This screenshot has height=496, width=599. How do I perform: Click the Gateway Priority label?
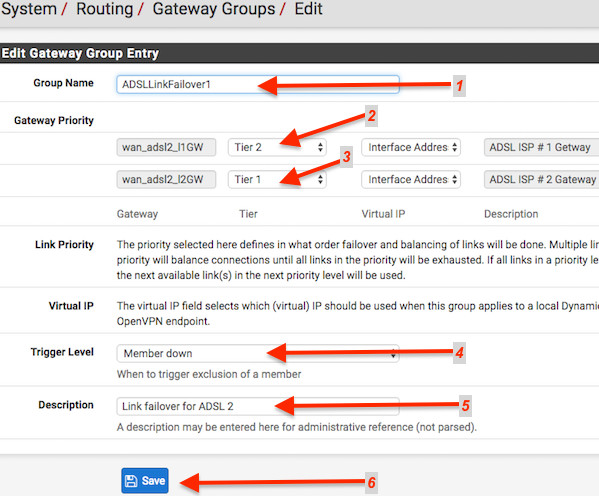pos(54,120)
